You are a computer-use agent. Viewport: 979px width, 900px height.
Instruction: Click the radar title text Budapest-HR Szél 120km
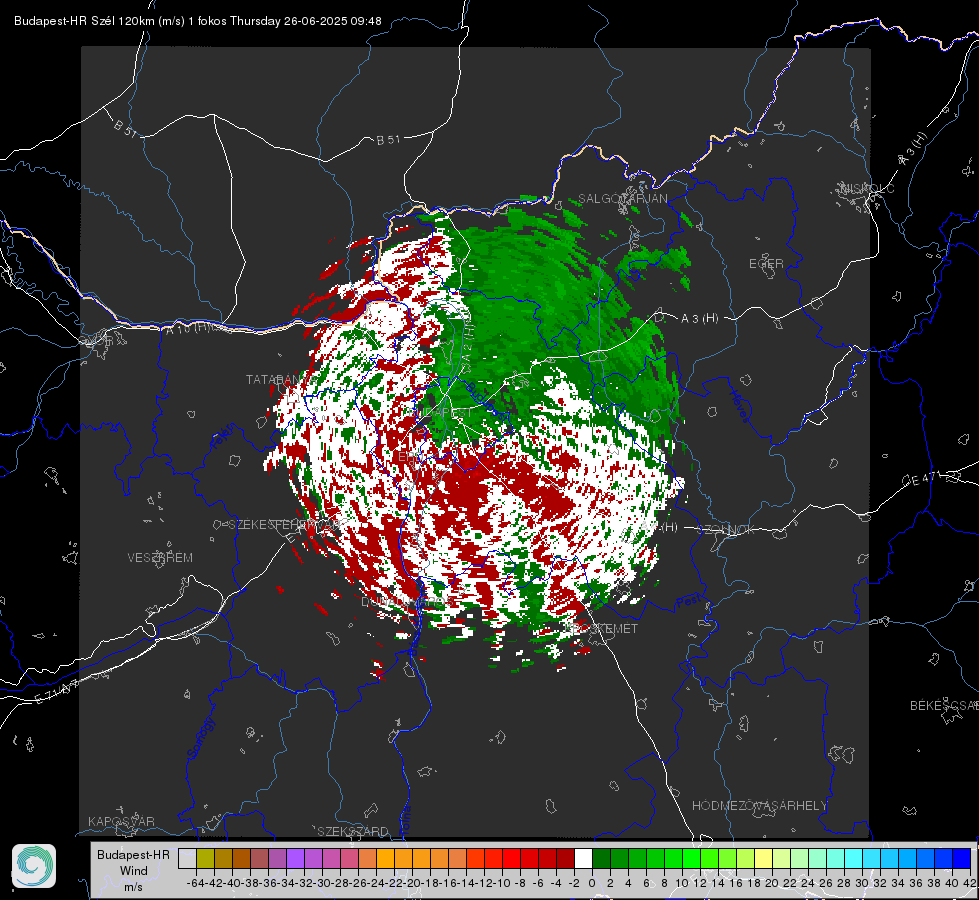[x=84, y=21]
